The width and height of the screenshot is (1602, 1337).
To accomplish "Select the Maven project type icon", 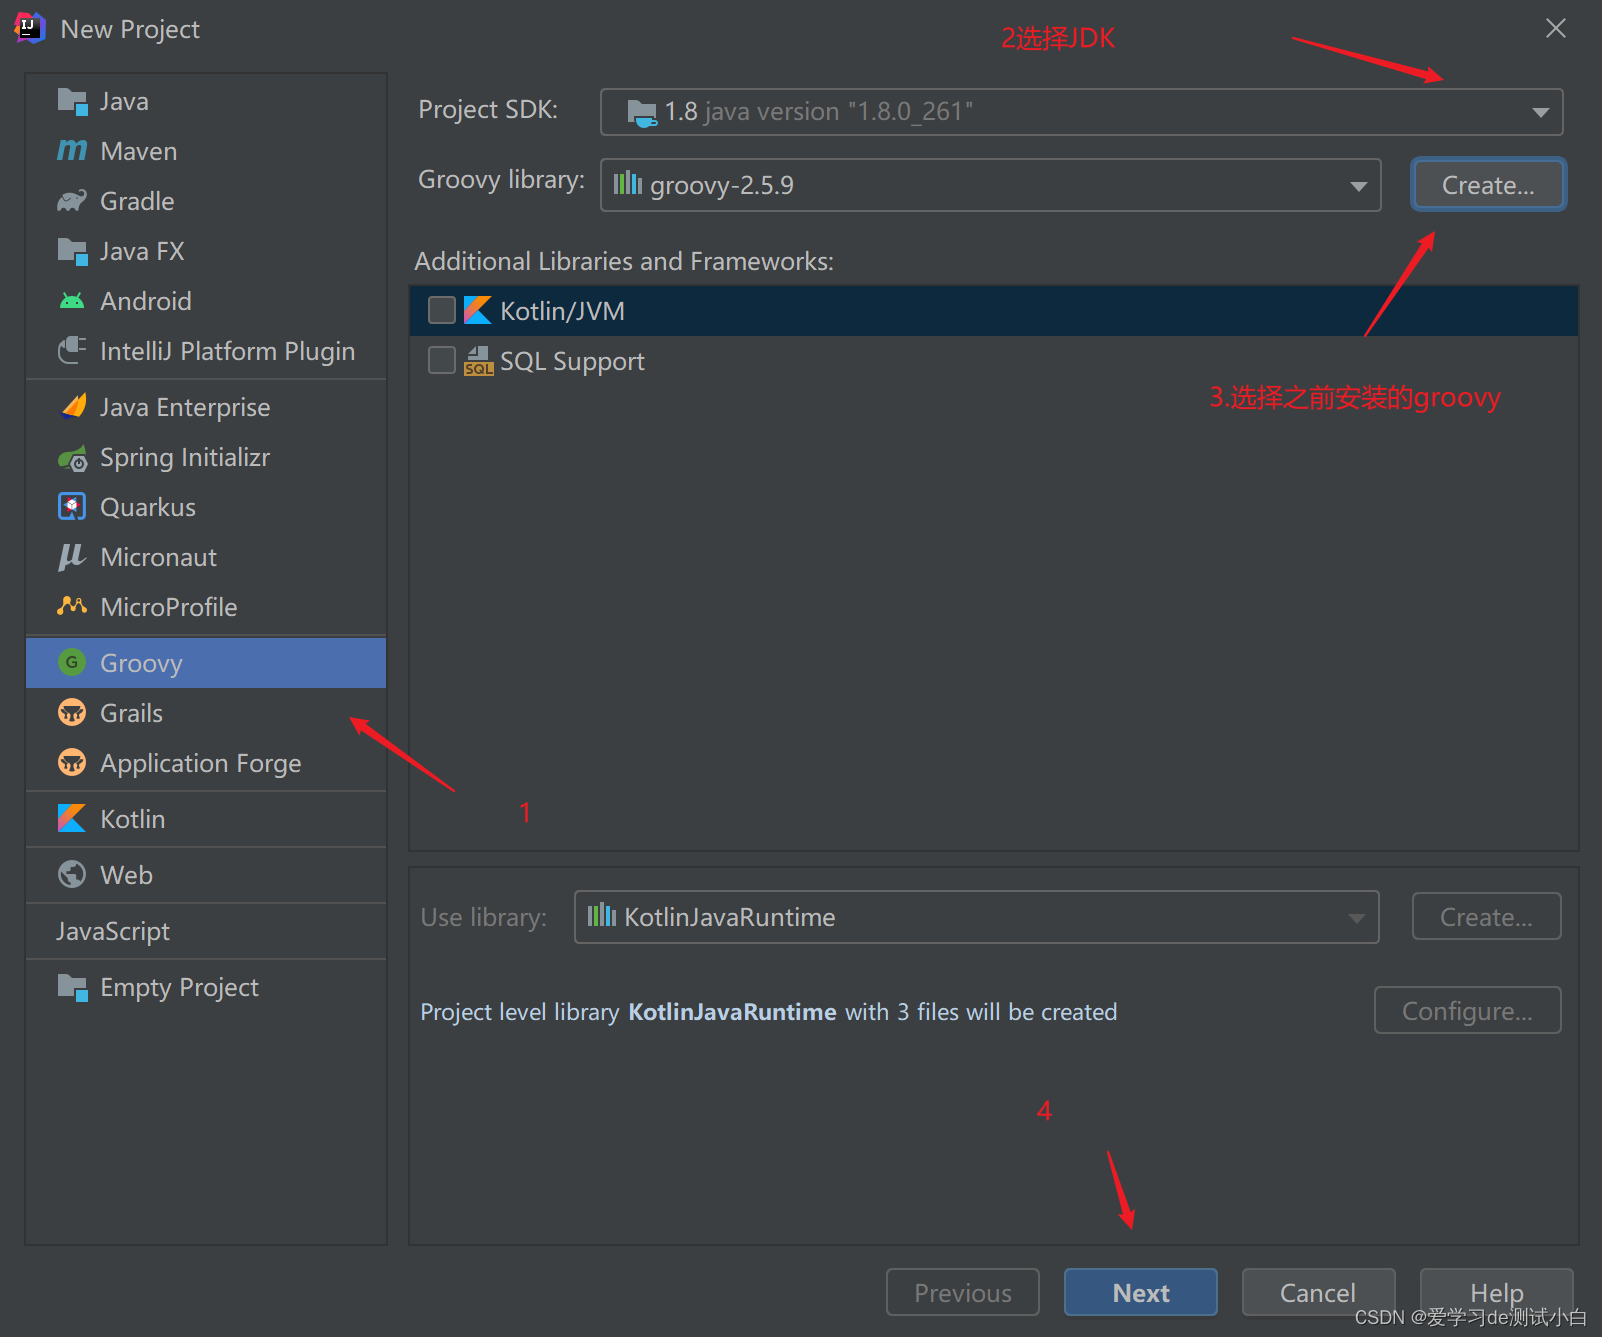I will pos(71,150).
